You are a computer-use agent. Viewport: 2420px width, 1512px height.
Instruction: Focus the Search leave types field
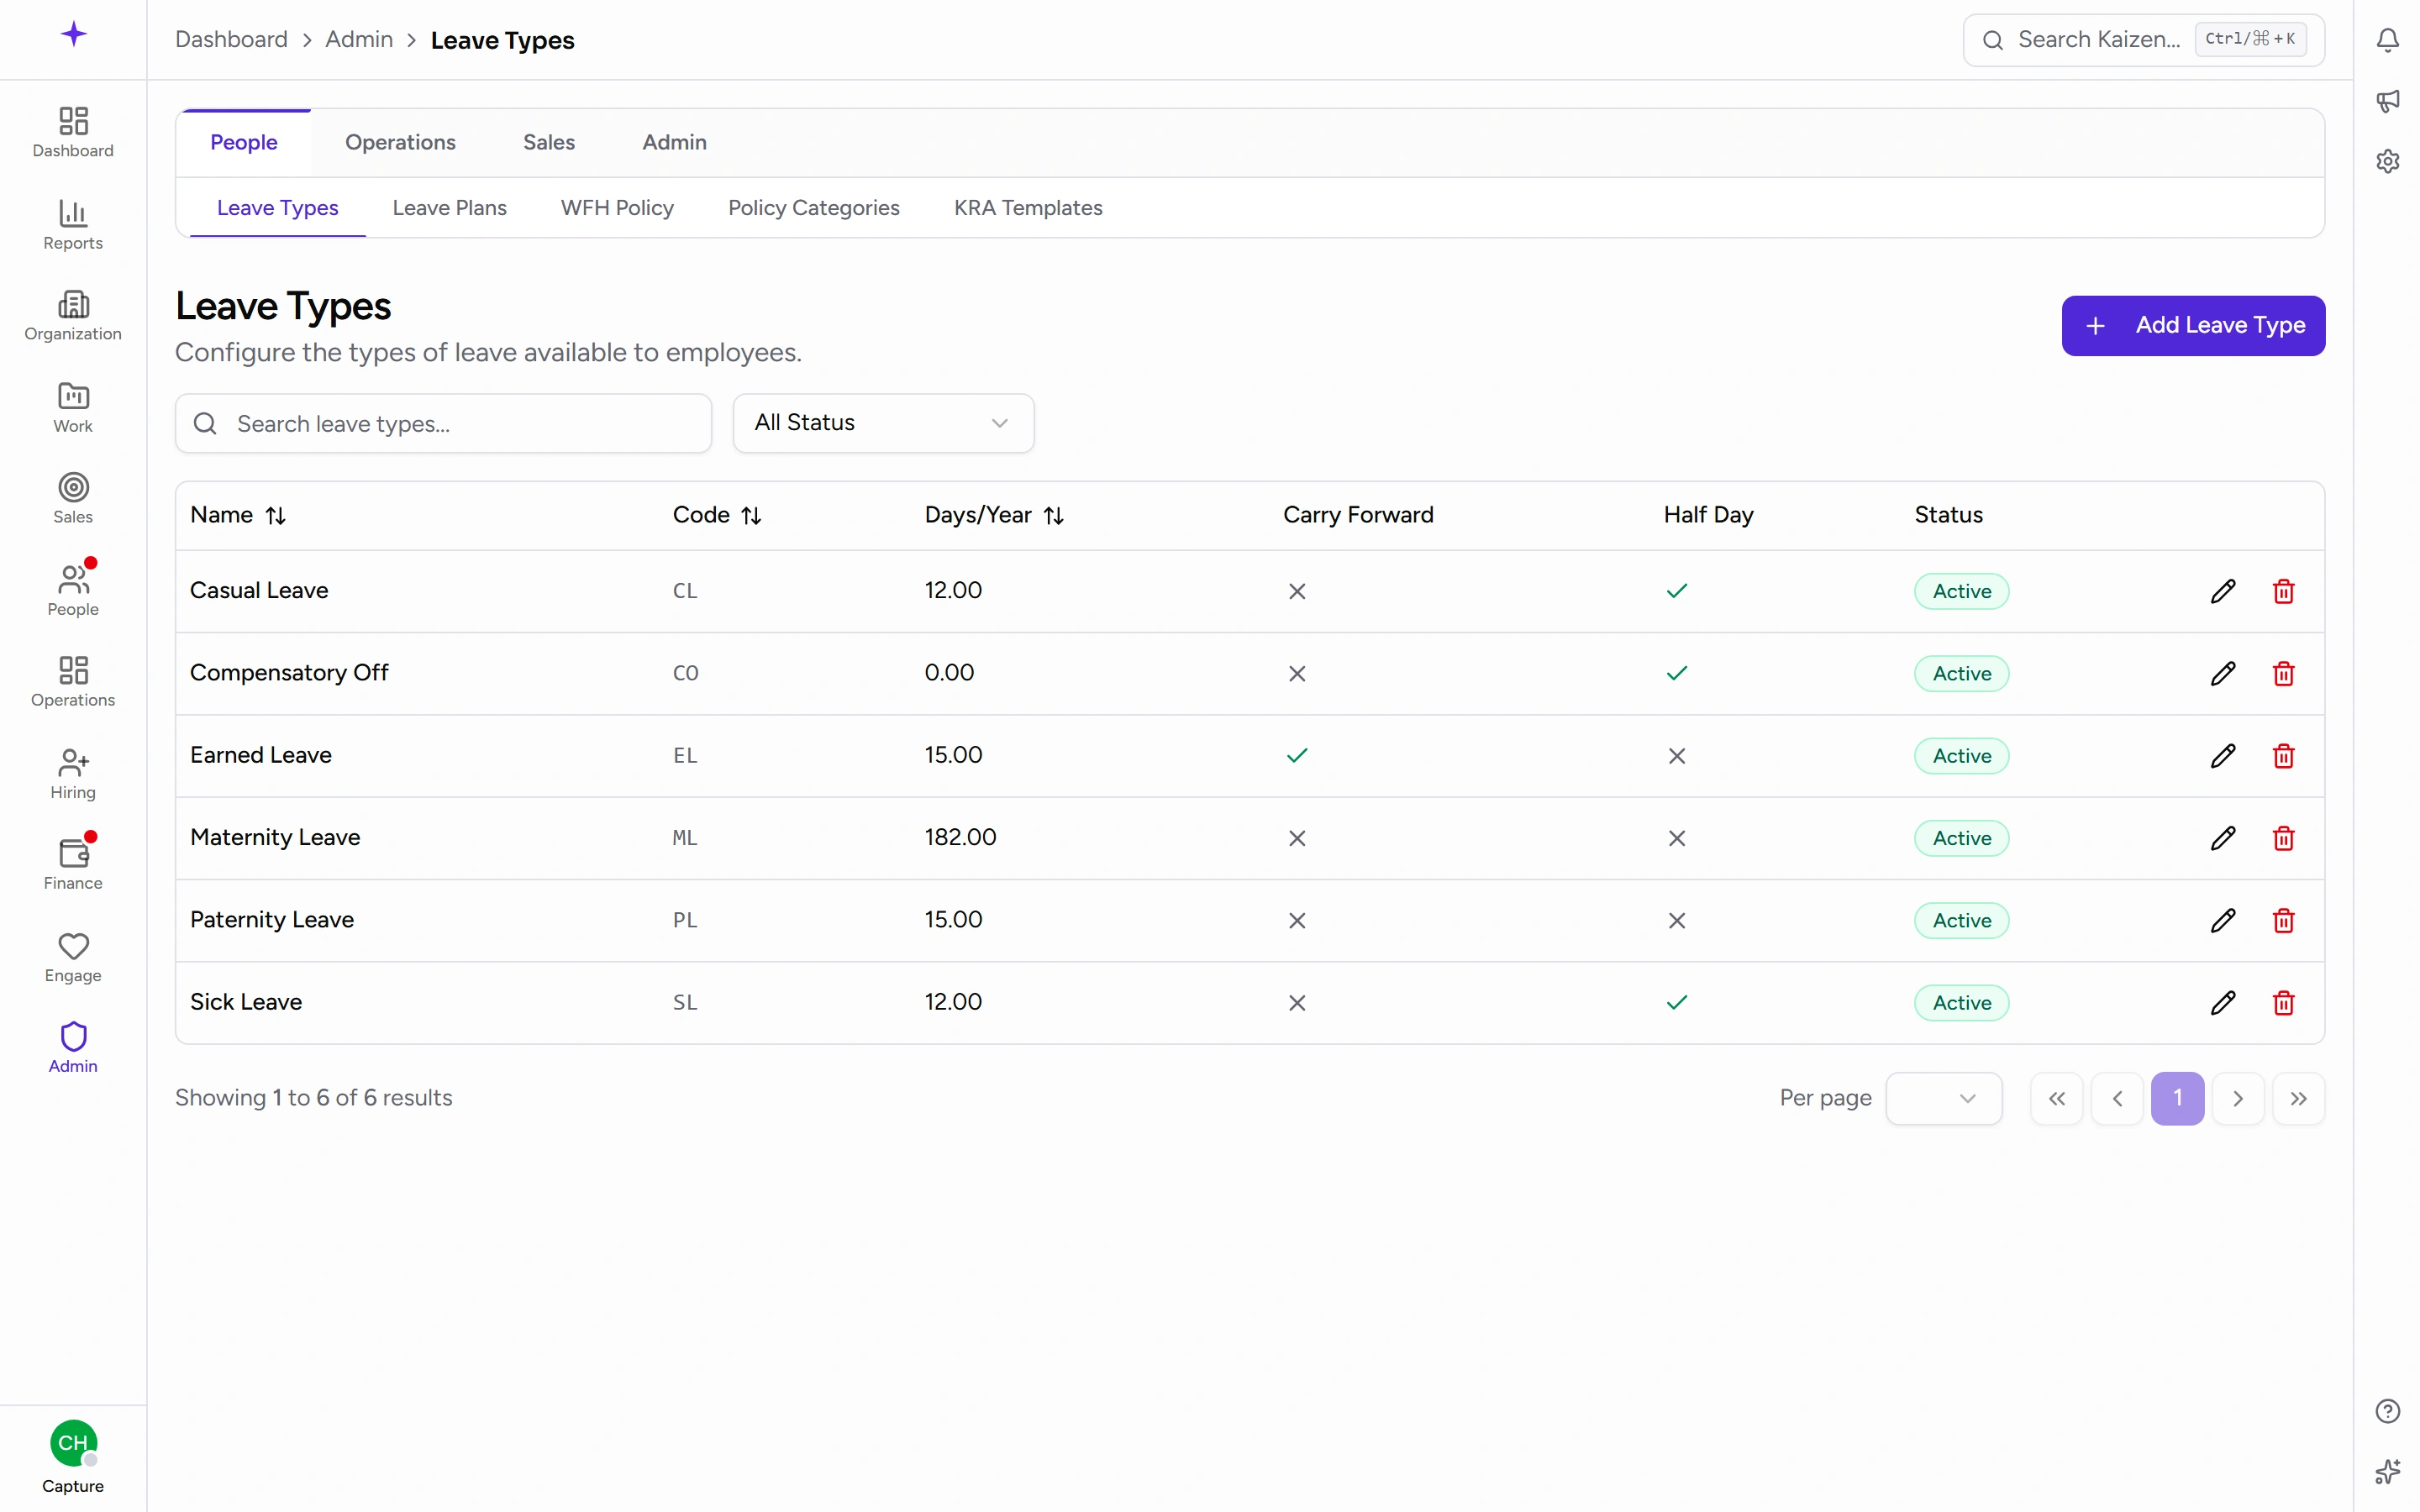click(x=443, y=423)
